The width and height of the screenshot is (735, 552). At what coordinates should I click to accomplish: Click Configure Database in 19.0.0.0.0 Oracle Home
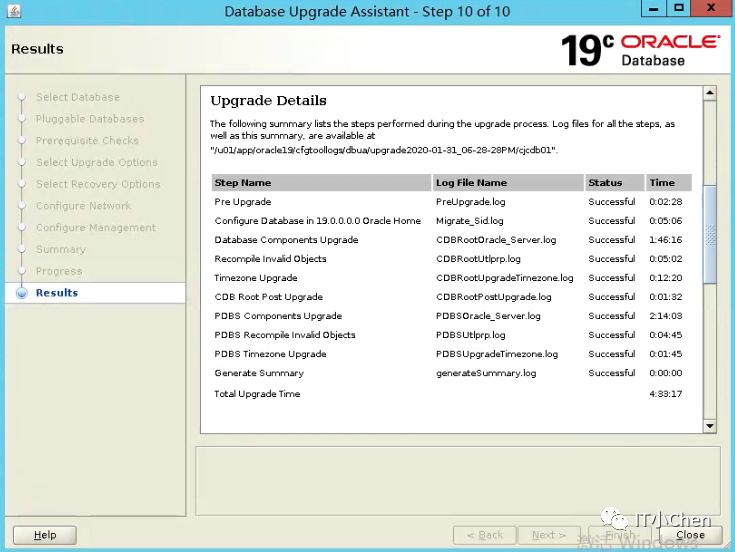(318, 221)
